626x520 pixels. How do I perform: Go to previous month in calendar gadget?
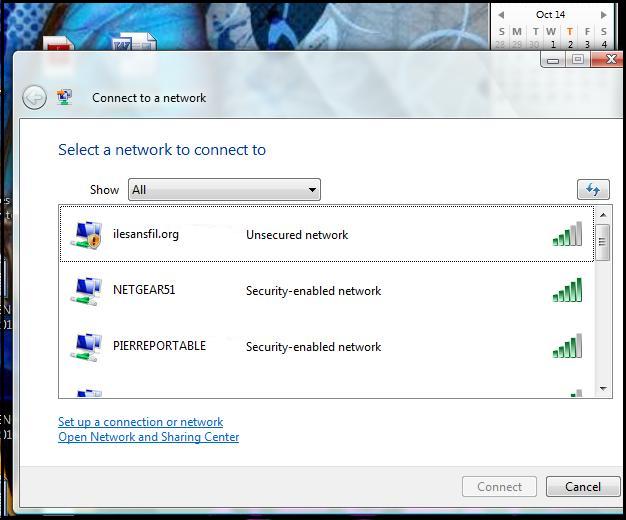[501, 15]
